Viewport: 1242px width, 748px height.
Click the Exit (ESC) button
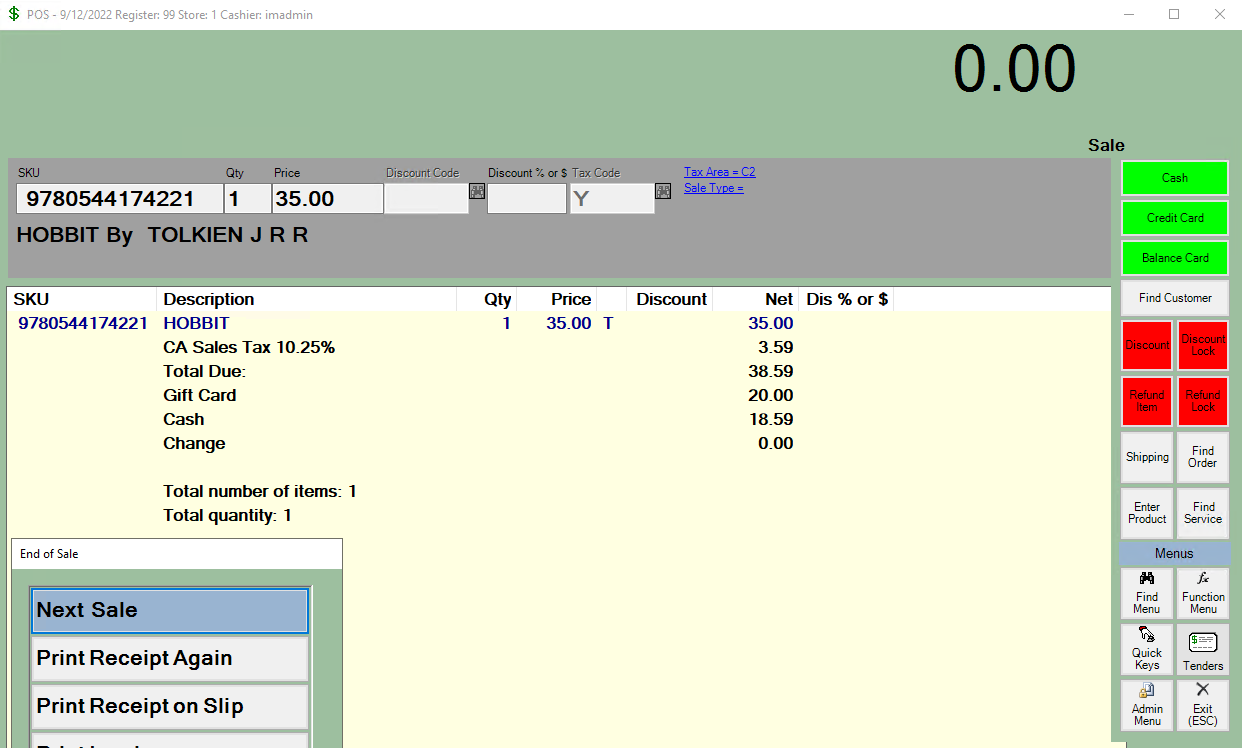1203,705
